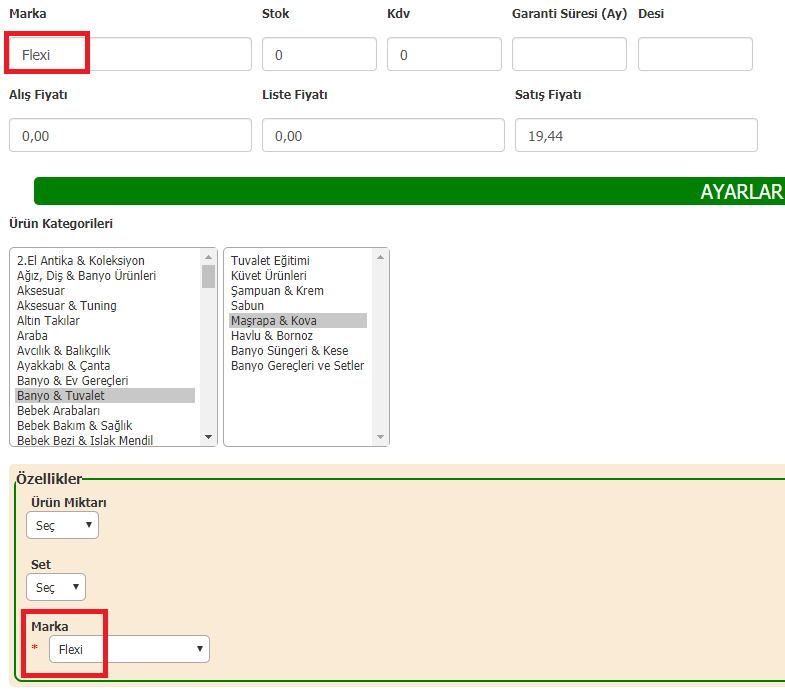
Task: Open the Ürün Miktarı dropdown
Action: click(x=63, y=525)
